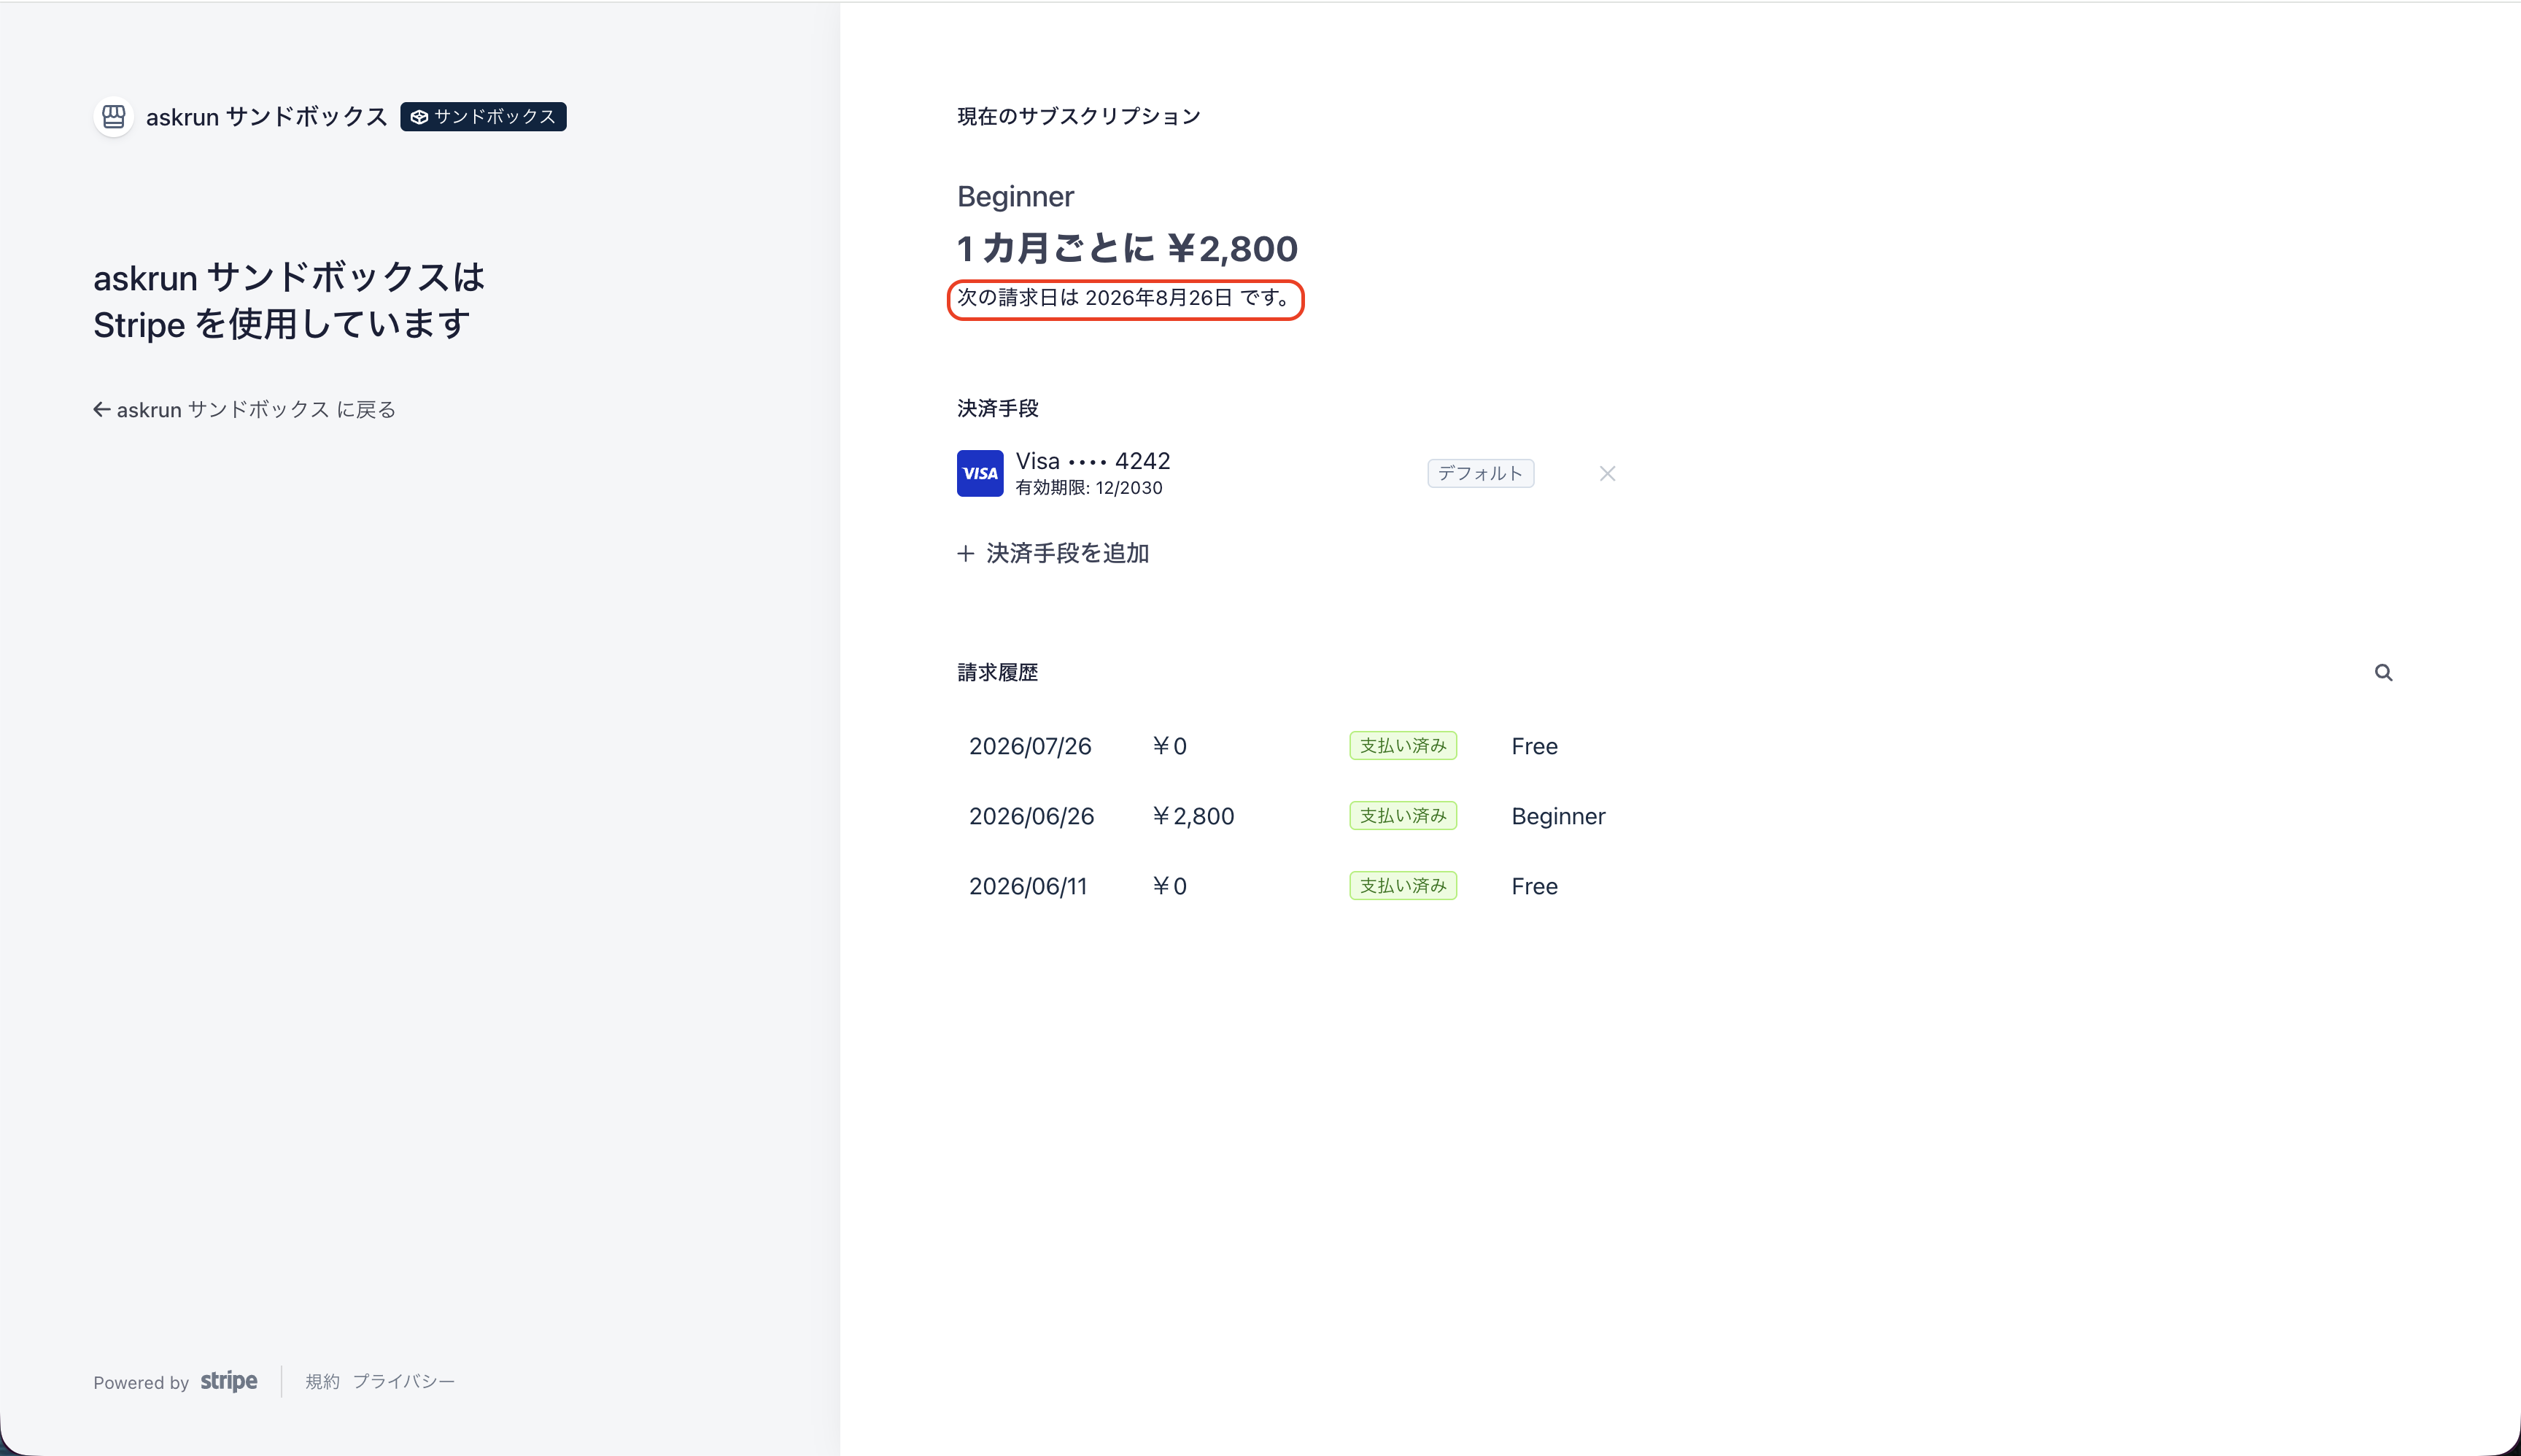Open the プライバシー privacy link
This screenshot has width=2521, height=1456.
tap(403, 1382)
